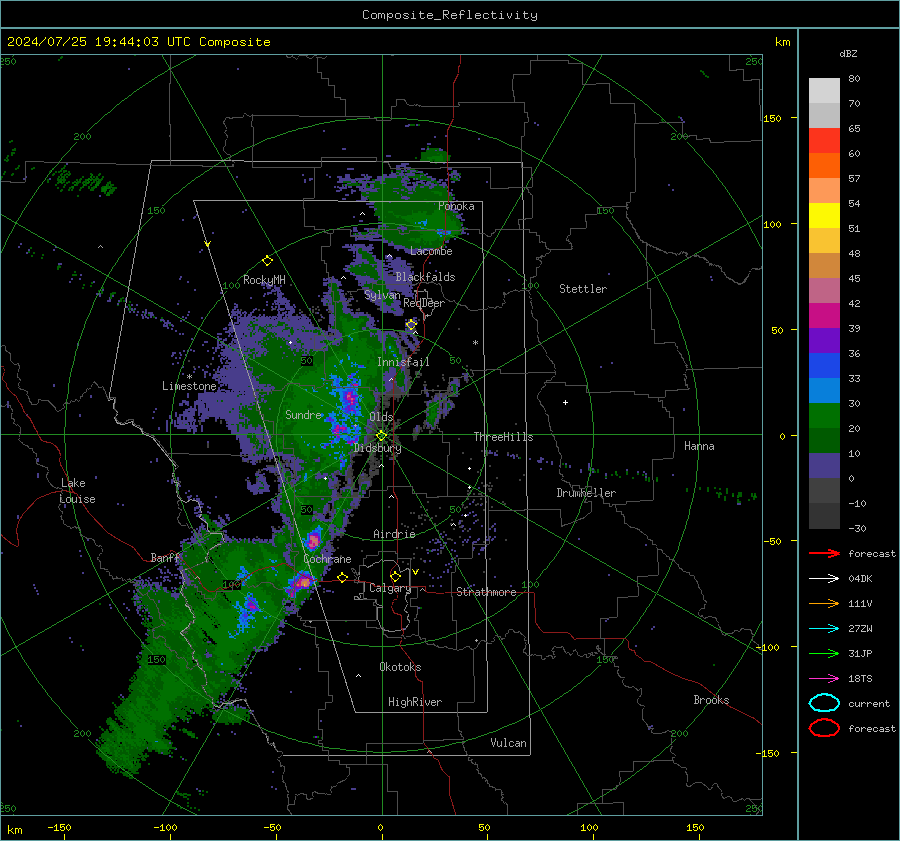This screenshot has width=900, height=841.
Task: Click the RedDeer label
Action: (424, 303)
